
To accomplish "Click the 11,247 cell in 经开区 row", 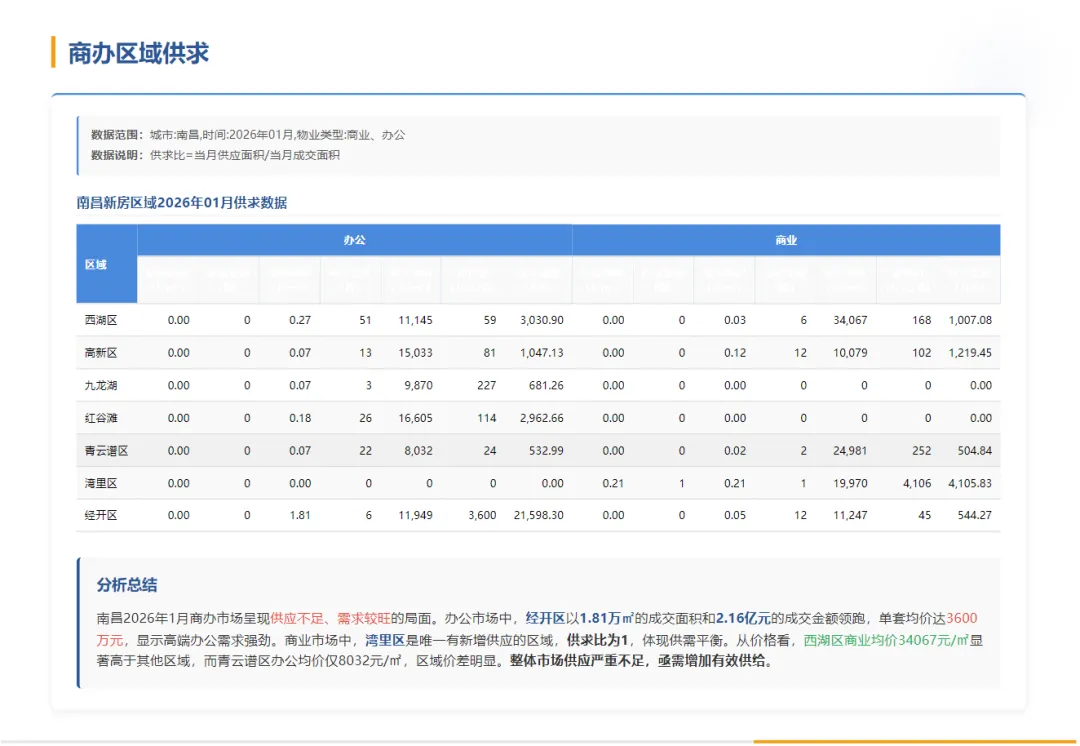I will pyautogui.click(x=850, y=515).
